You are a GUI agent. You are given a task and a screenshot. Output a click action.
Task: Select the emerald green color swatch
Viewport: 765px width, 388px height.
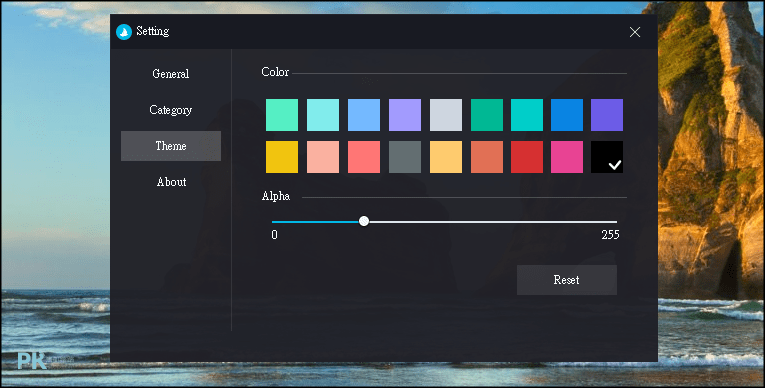coord(487,115)
